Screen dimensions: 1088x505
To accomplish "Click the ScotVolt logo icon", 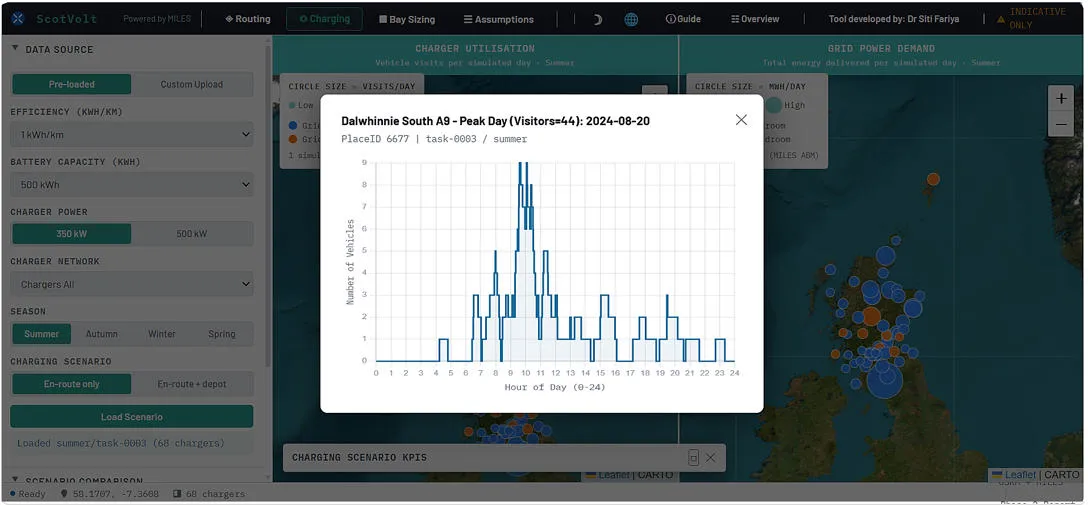I will pos(19,19).
